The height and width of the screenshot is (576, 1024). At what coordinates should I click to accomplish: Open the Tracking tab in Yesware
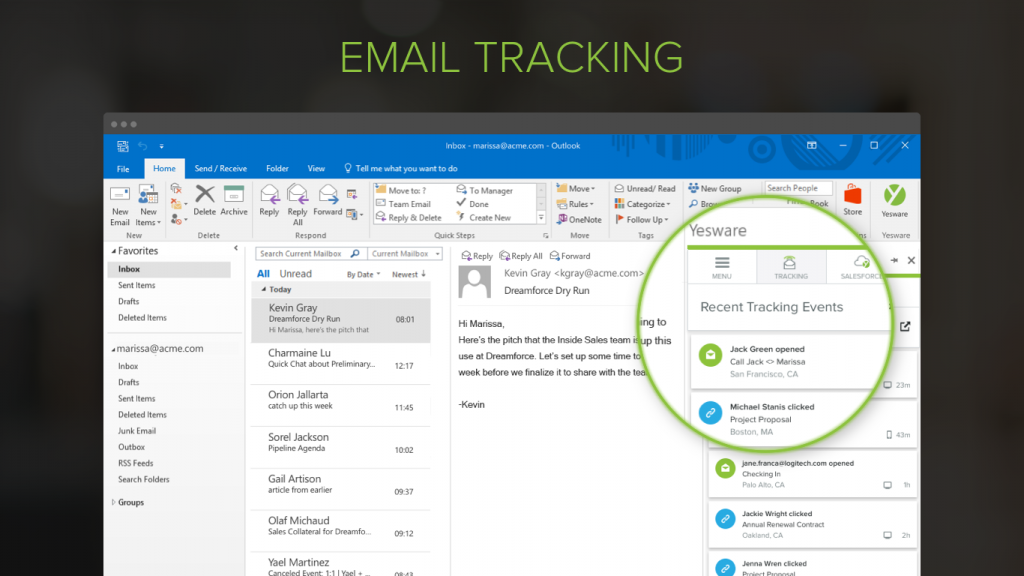(x=792, y=266)
